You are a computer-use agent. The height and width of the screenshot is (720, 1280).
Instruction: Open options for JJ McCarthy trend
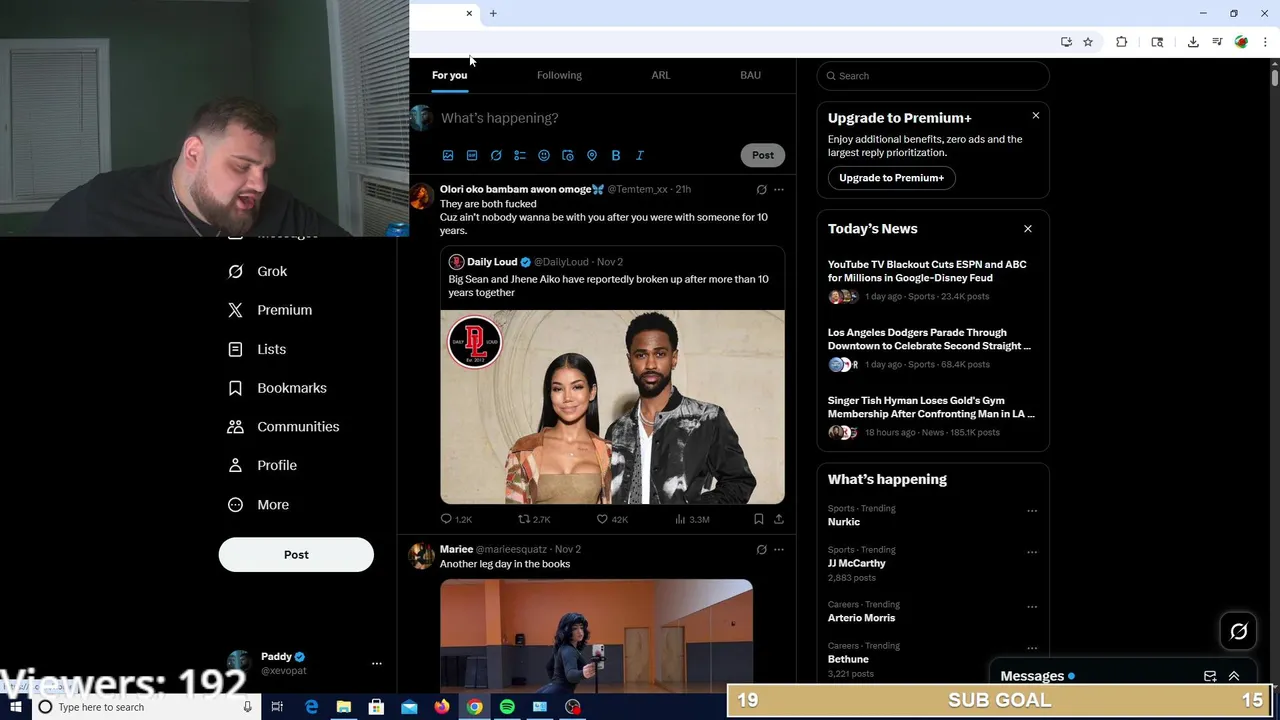(x=1031, y=552)
